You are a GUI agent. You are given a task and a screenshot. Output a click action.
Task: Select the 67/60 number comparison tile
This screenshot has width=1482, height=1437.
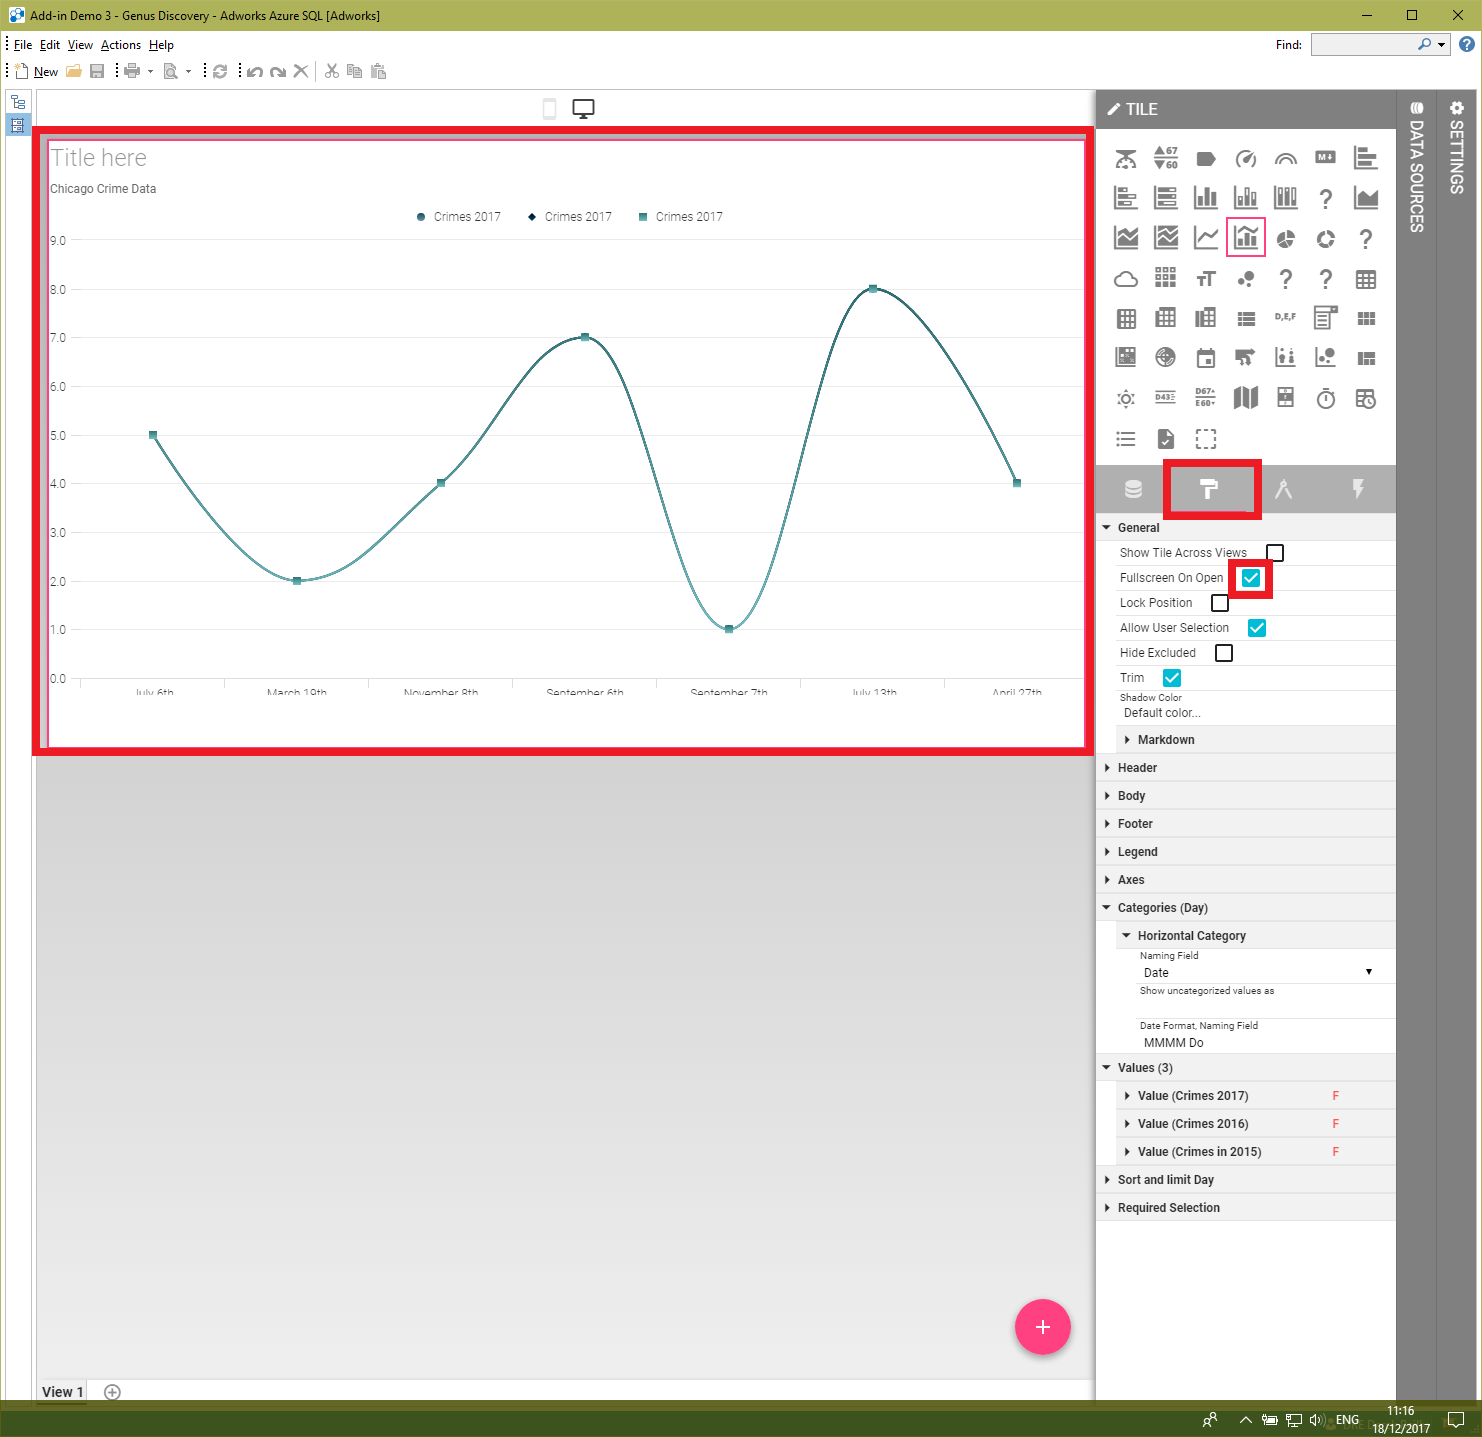[x=1166, y=158]
